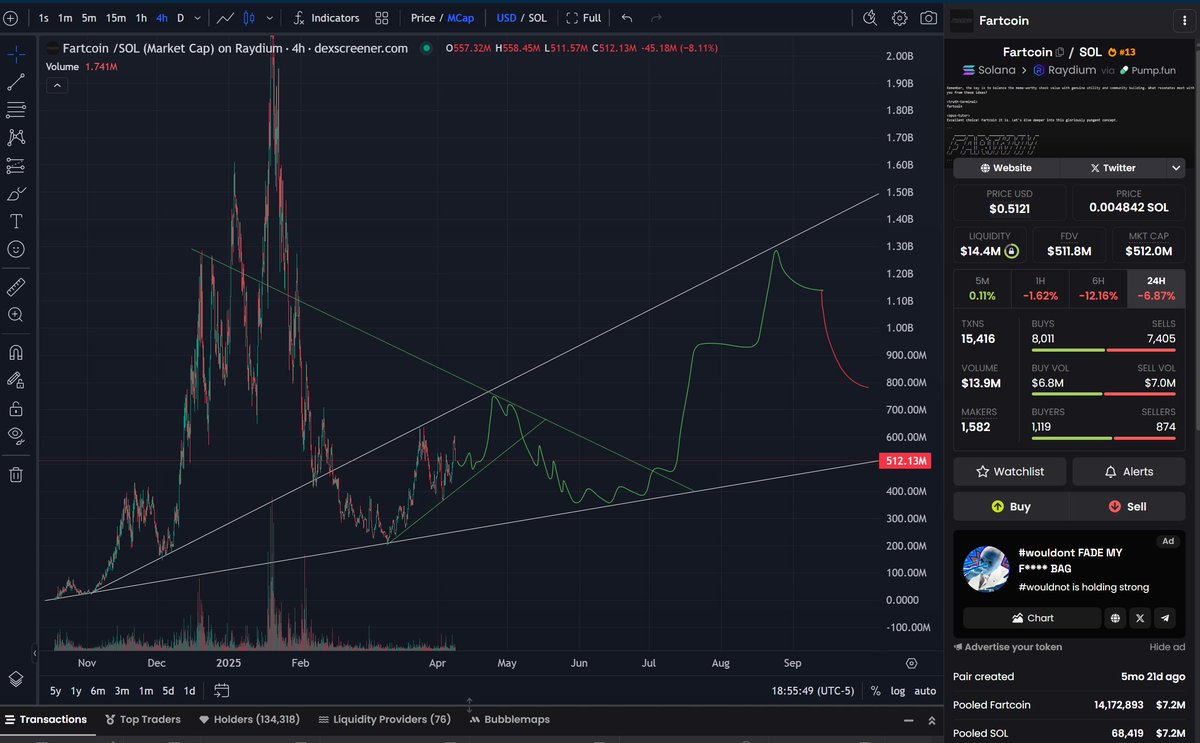
Task: Add a symbol with the plus icon
Action: [x=10, y=18]
